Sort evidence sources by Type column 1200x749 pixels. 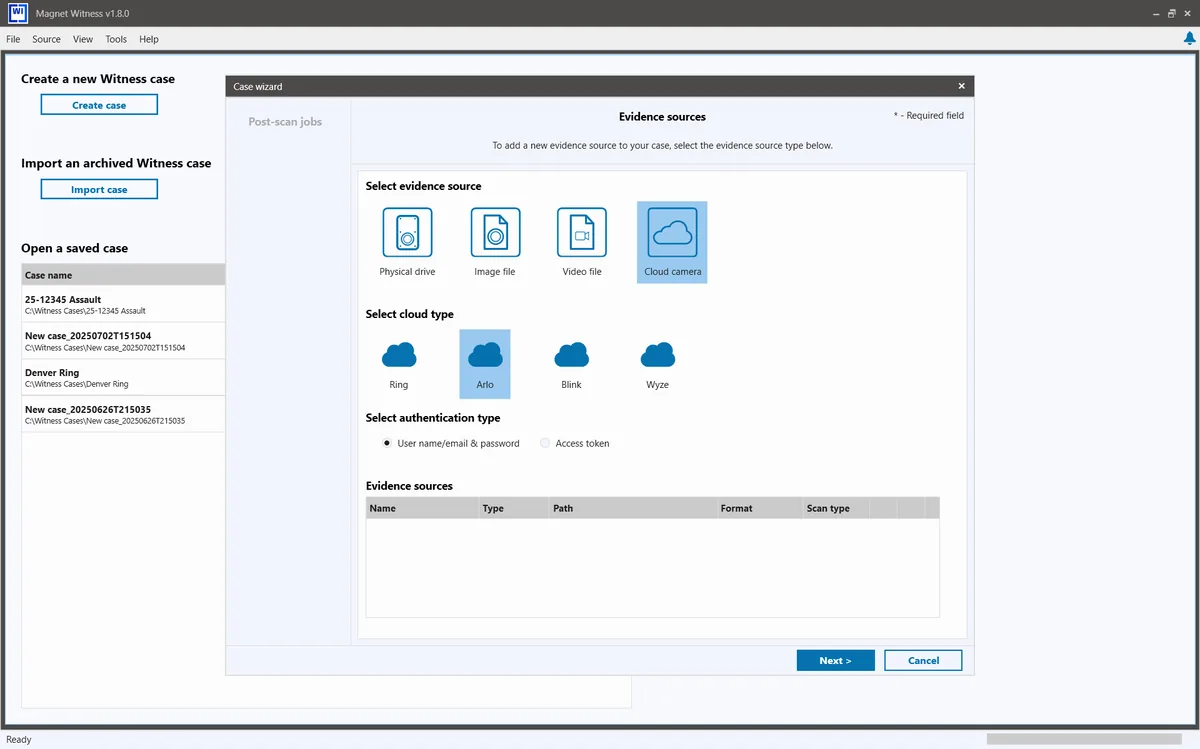[513, 508]
